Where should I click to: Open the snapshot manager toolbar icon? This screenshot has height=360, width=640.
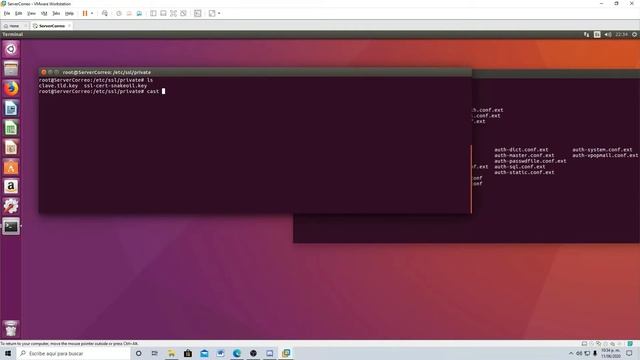coord(139,13)
